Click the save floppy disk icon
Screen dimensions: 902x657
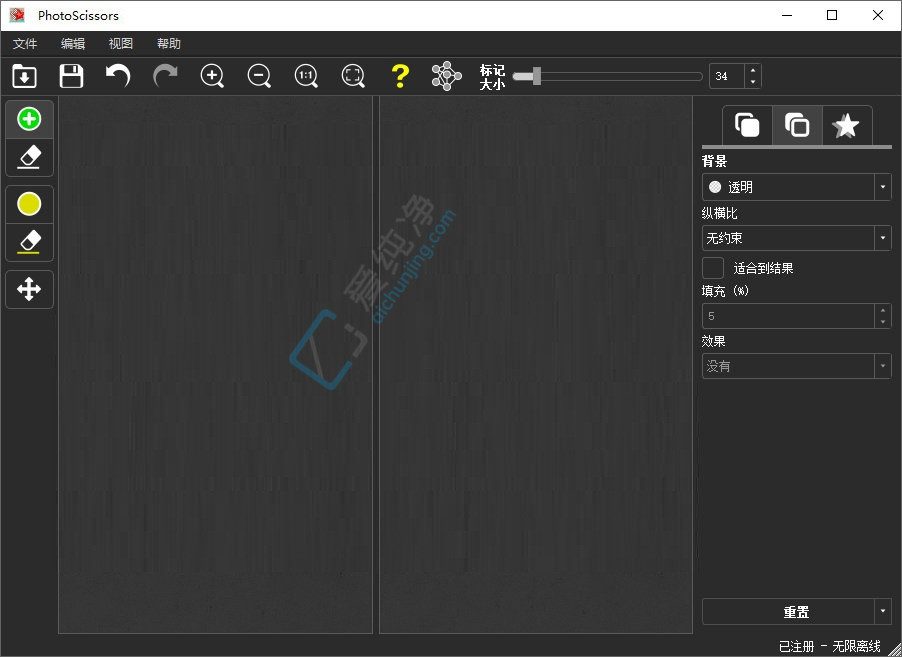71,76
